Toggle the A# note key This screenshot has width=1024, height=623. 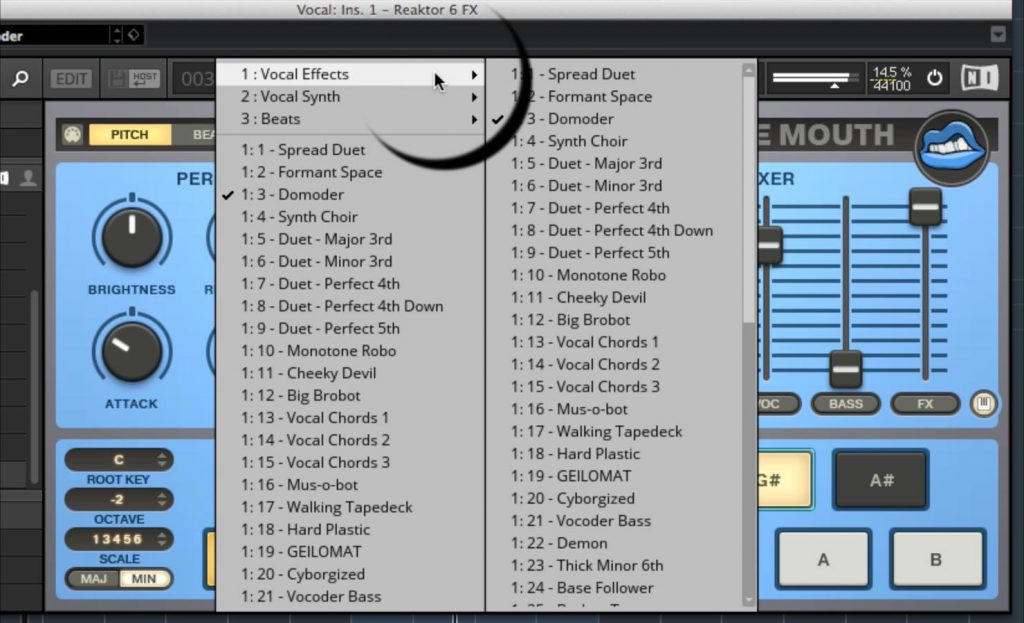point(880,480)
